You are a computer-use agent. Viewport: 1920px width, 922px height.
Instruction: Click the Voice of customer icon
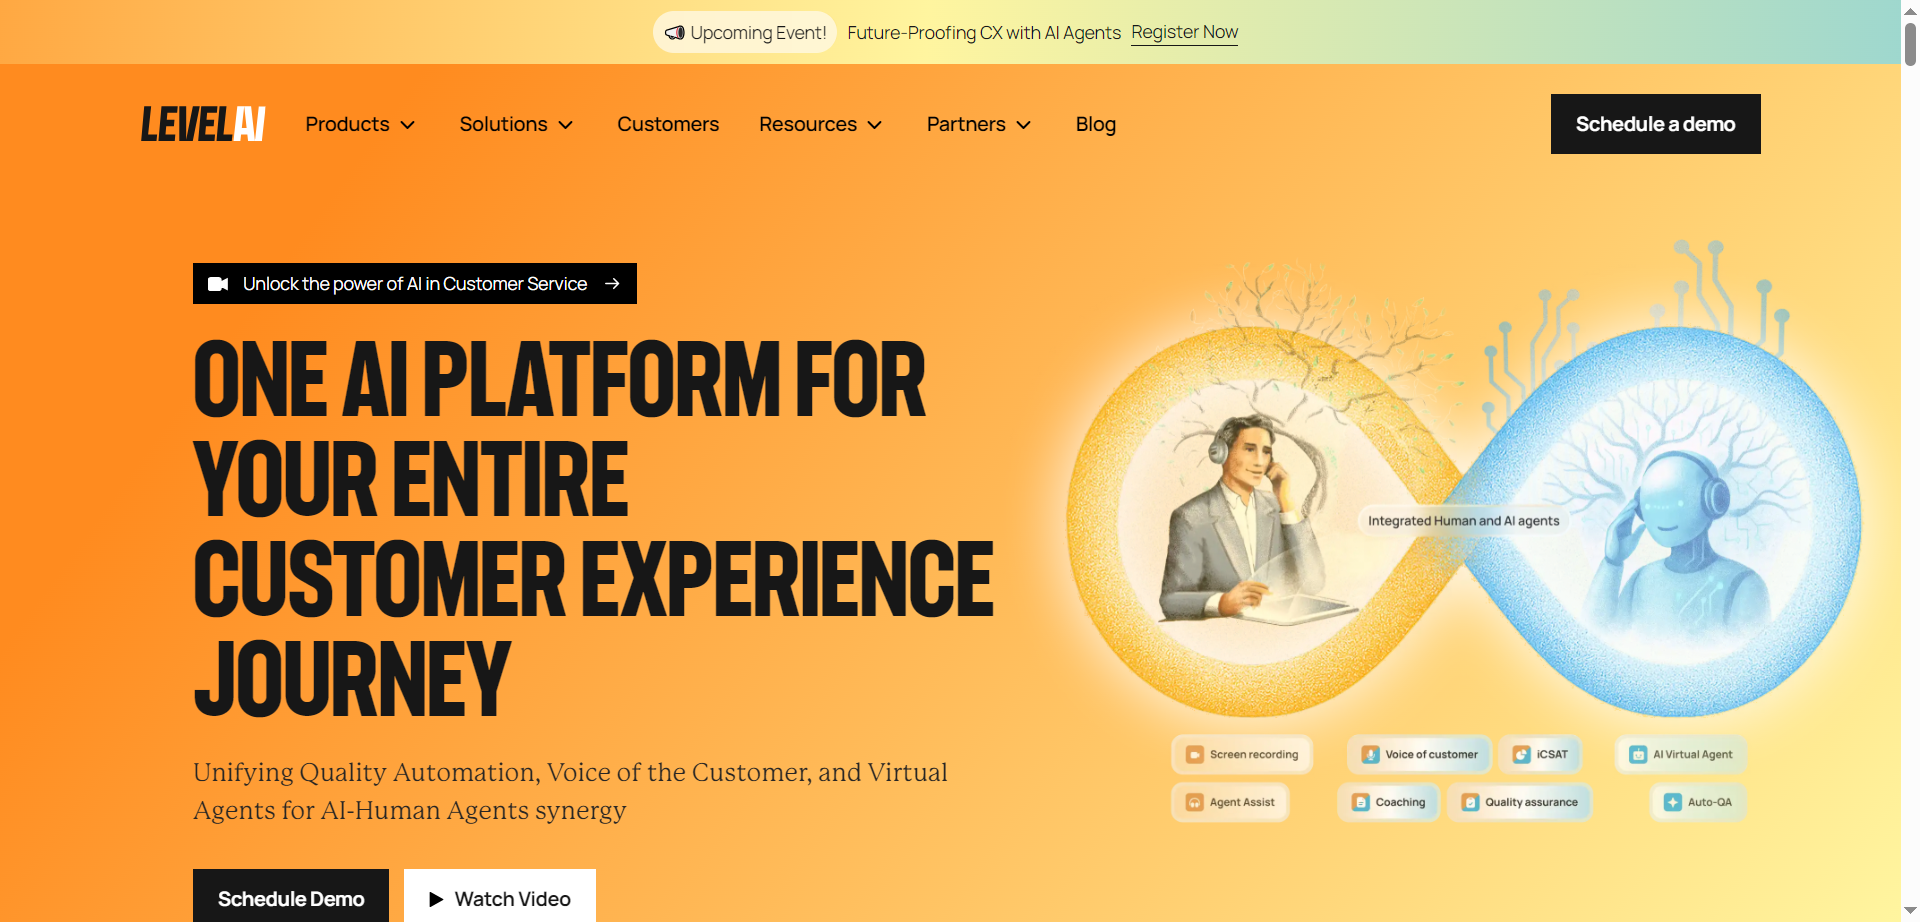point(1370,755)
